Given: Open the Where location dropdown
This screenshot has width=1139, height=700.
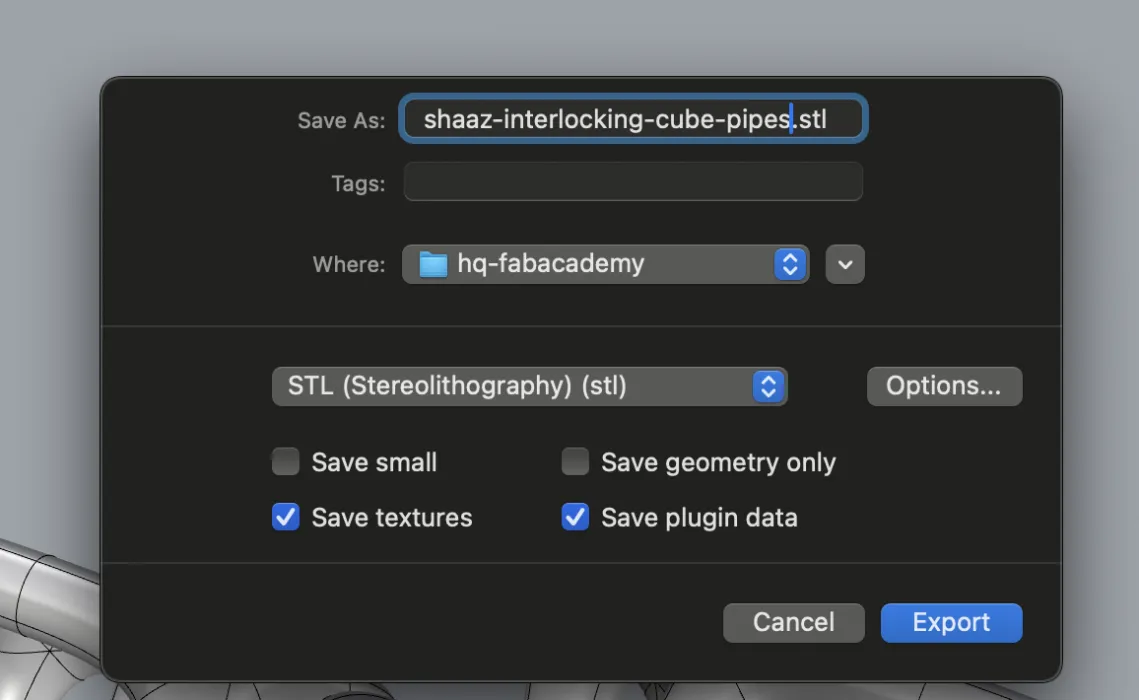Looking at the screenshot, I should [605, 264].
